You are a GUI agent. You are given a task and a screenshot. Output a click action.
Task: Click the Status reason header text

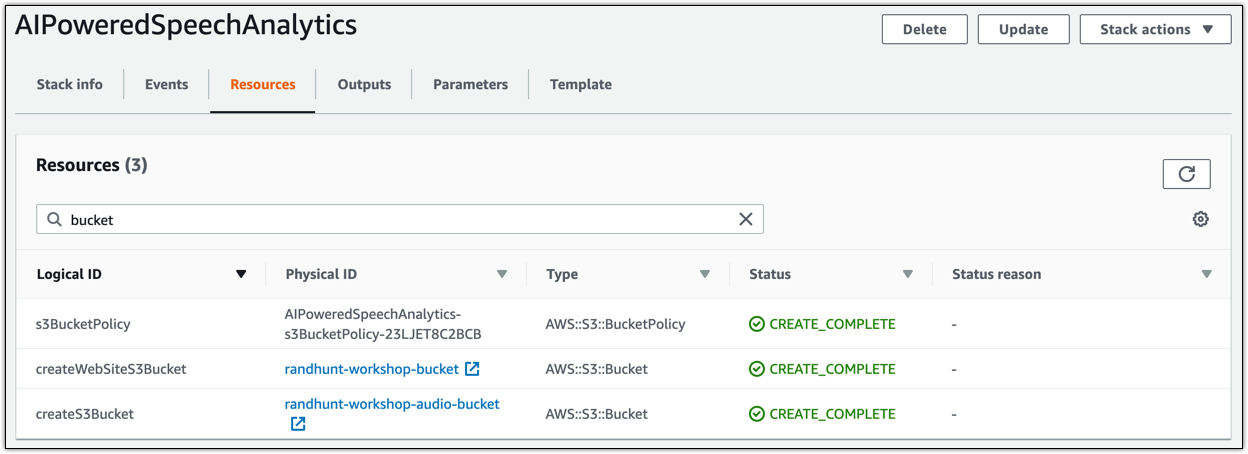click(996, 274)
